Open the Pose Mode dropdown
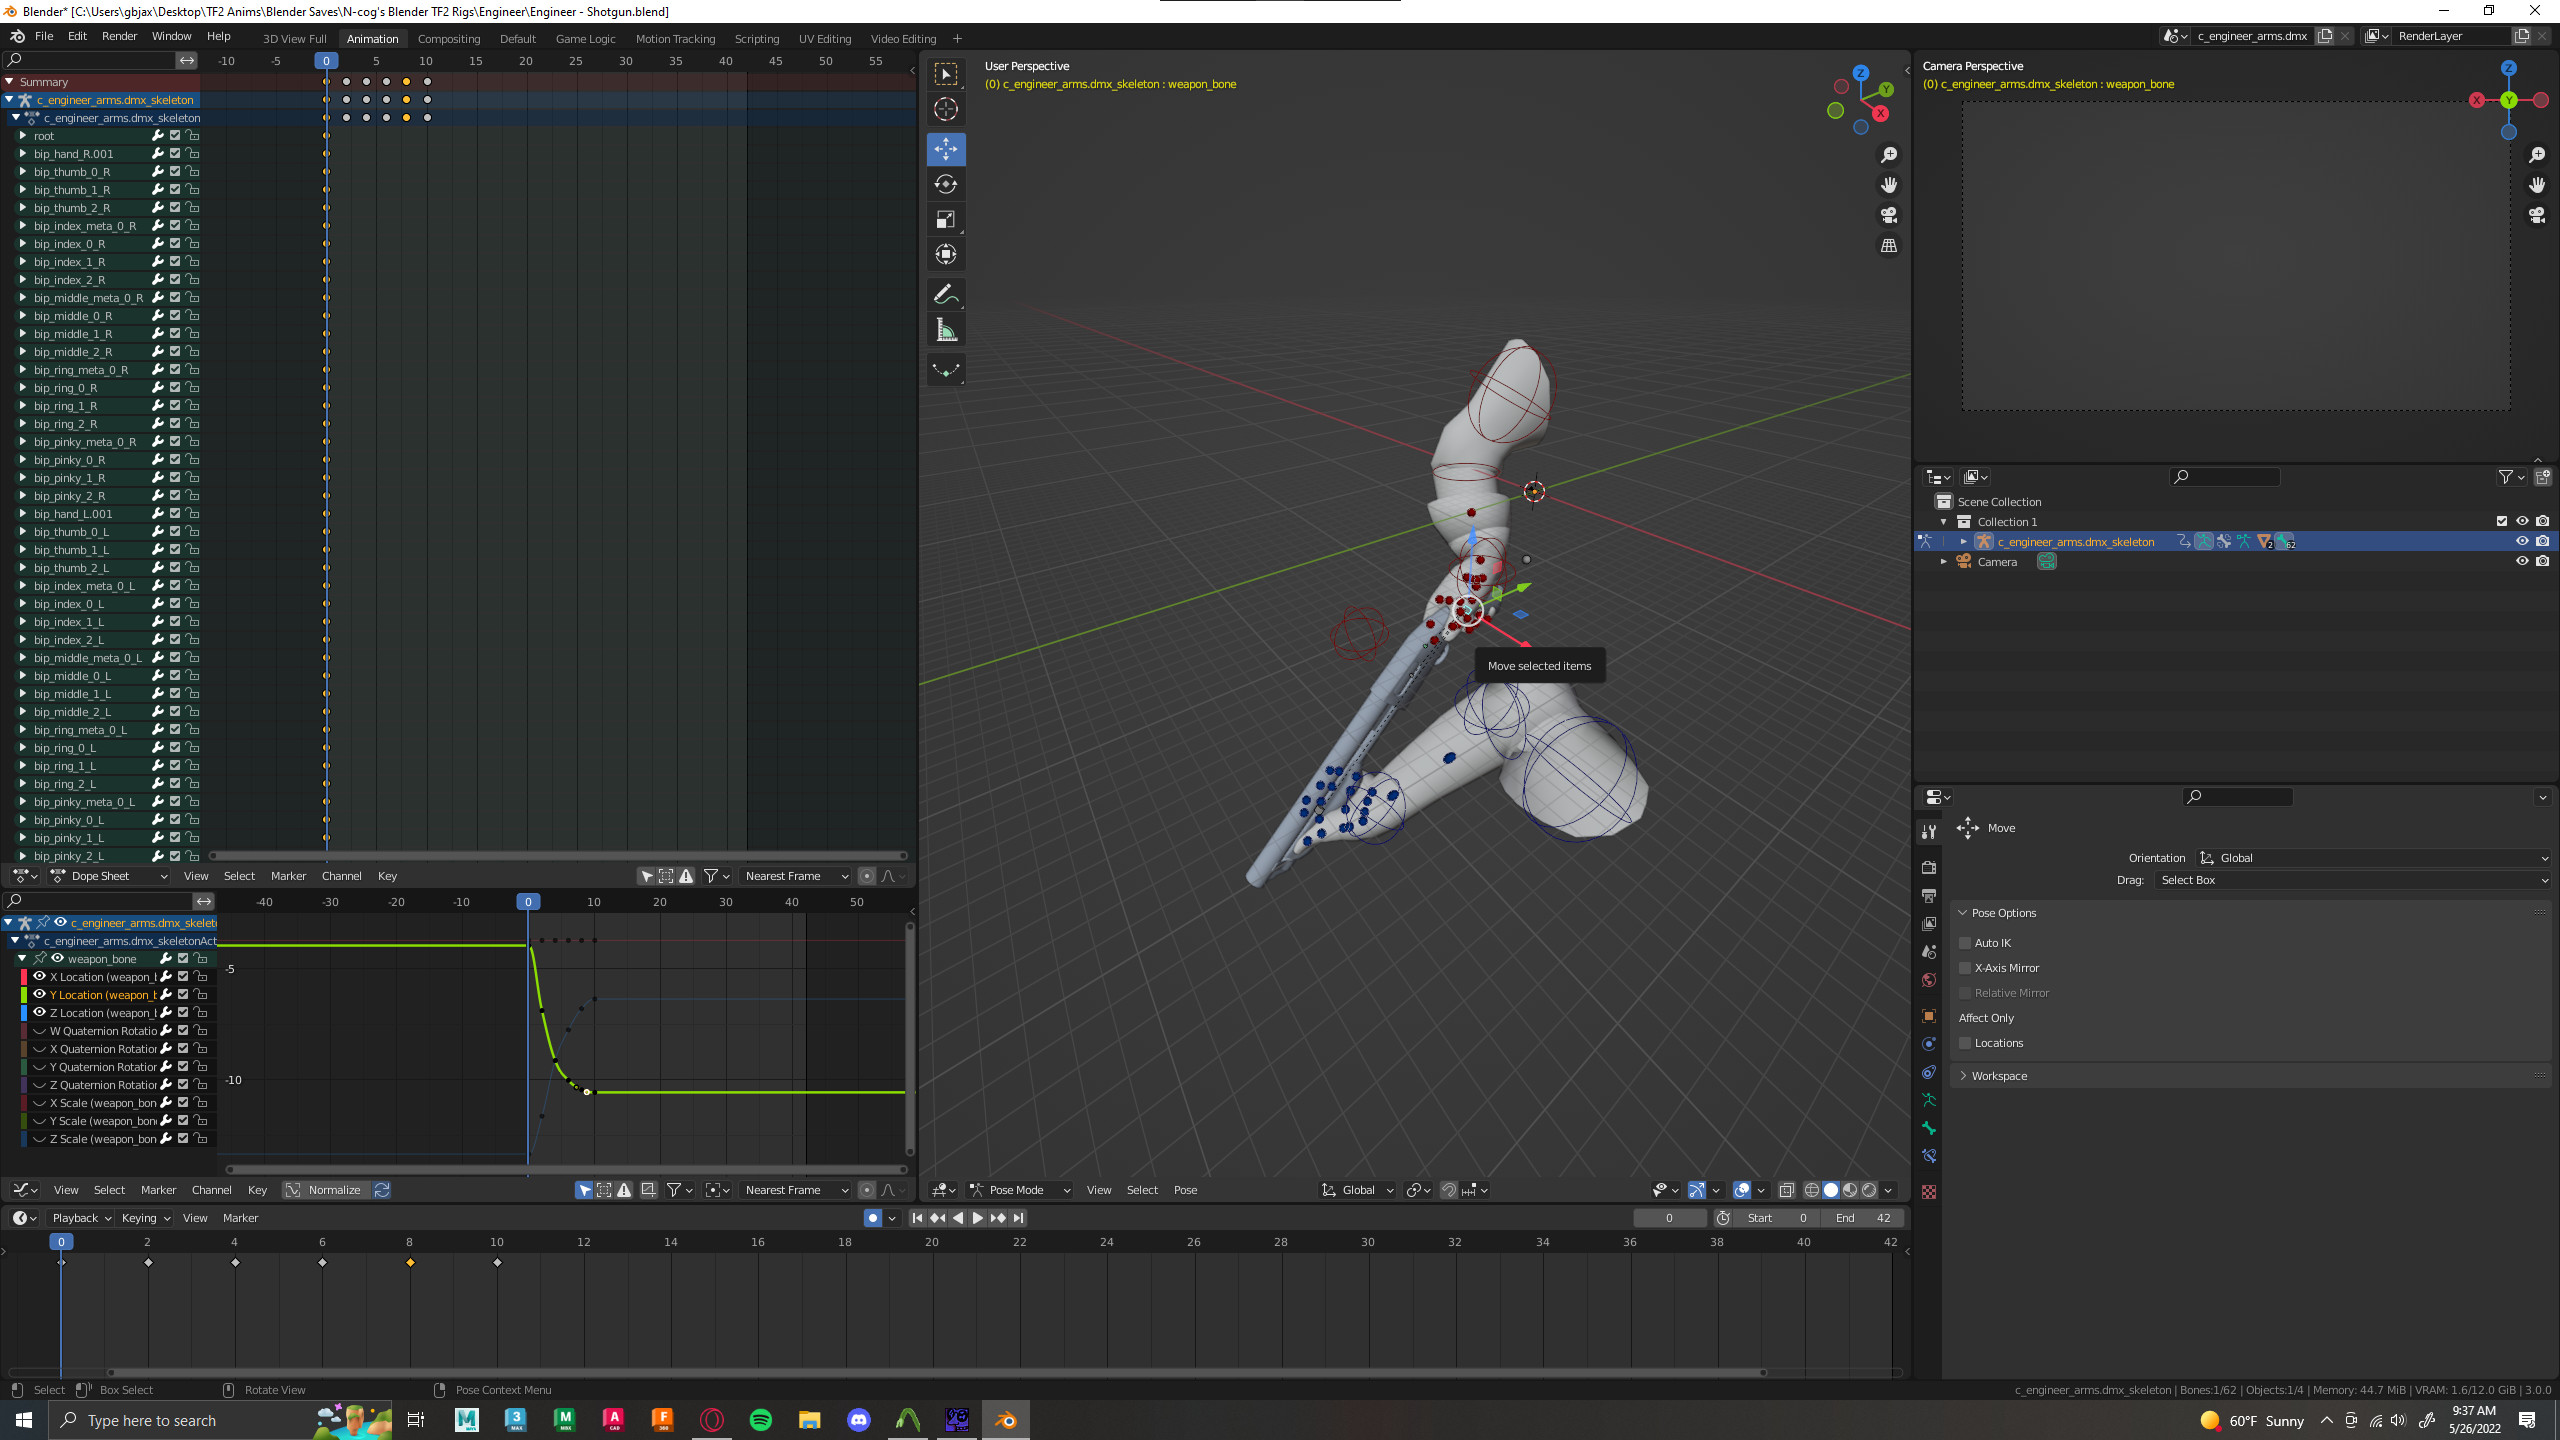 1017,1189
